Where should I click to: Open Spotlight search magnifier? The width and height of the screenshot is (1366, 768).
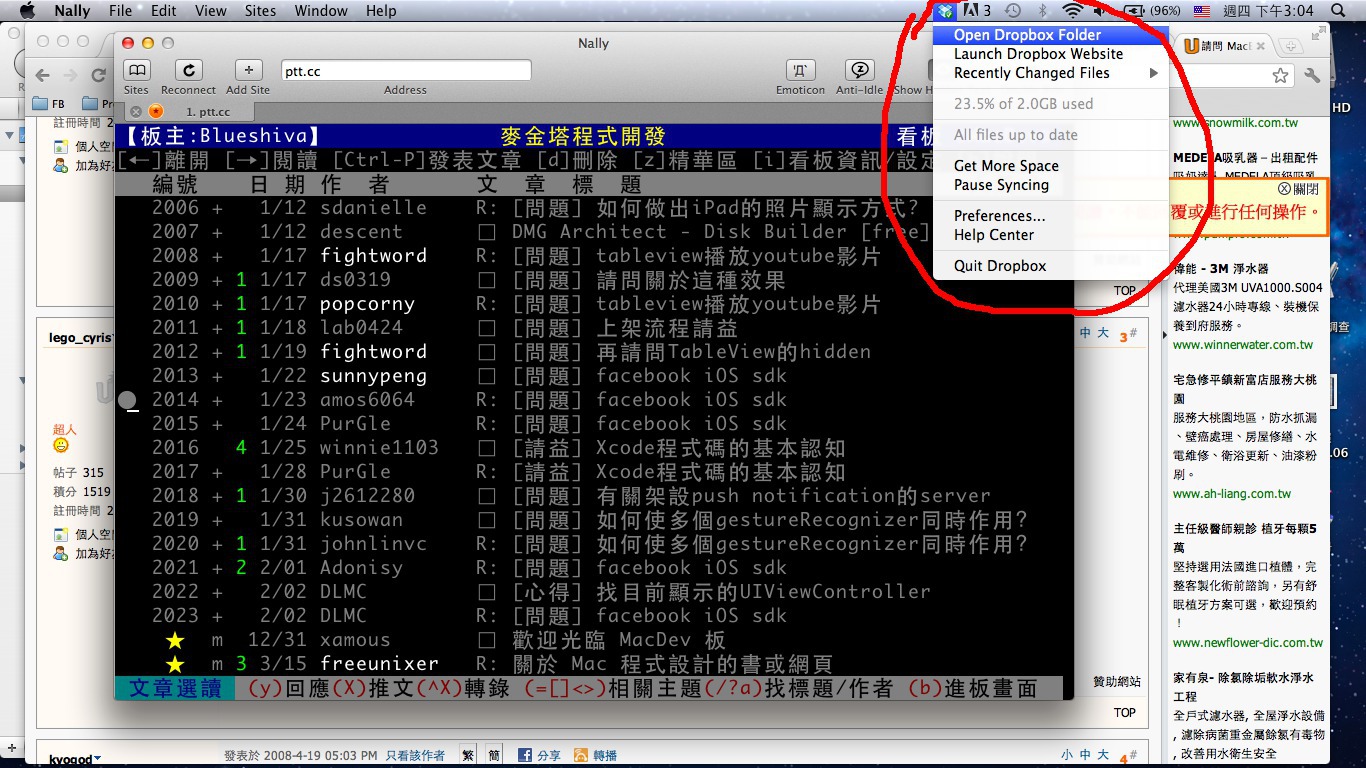click(x=1339, y=11)
